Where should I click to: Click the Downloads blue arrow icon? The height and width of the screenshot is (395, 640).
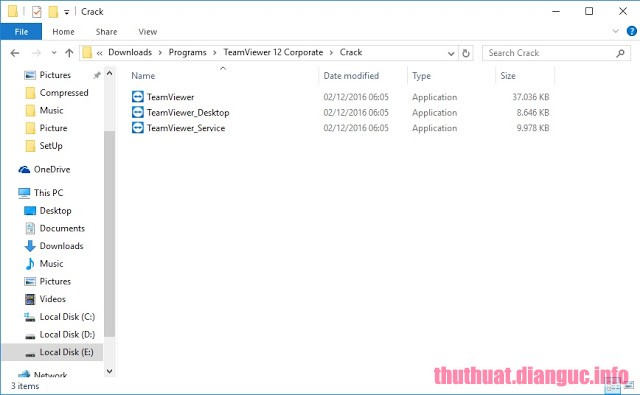pos(30,246)
